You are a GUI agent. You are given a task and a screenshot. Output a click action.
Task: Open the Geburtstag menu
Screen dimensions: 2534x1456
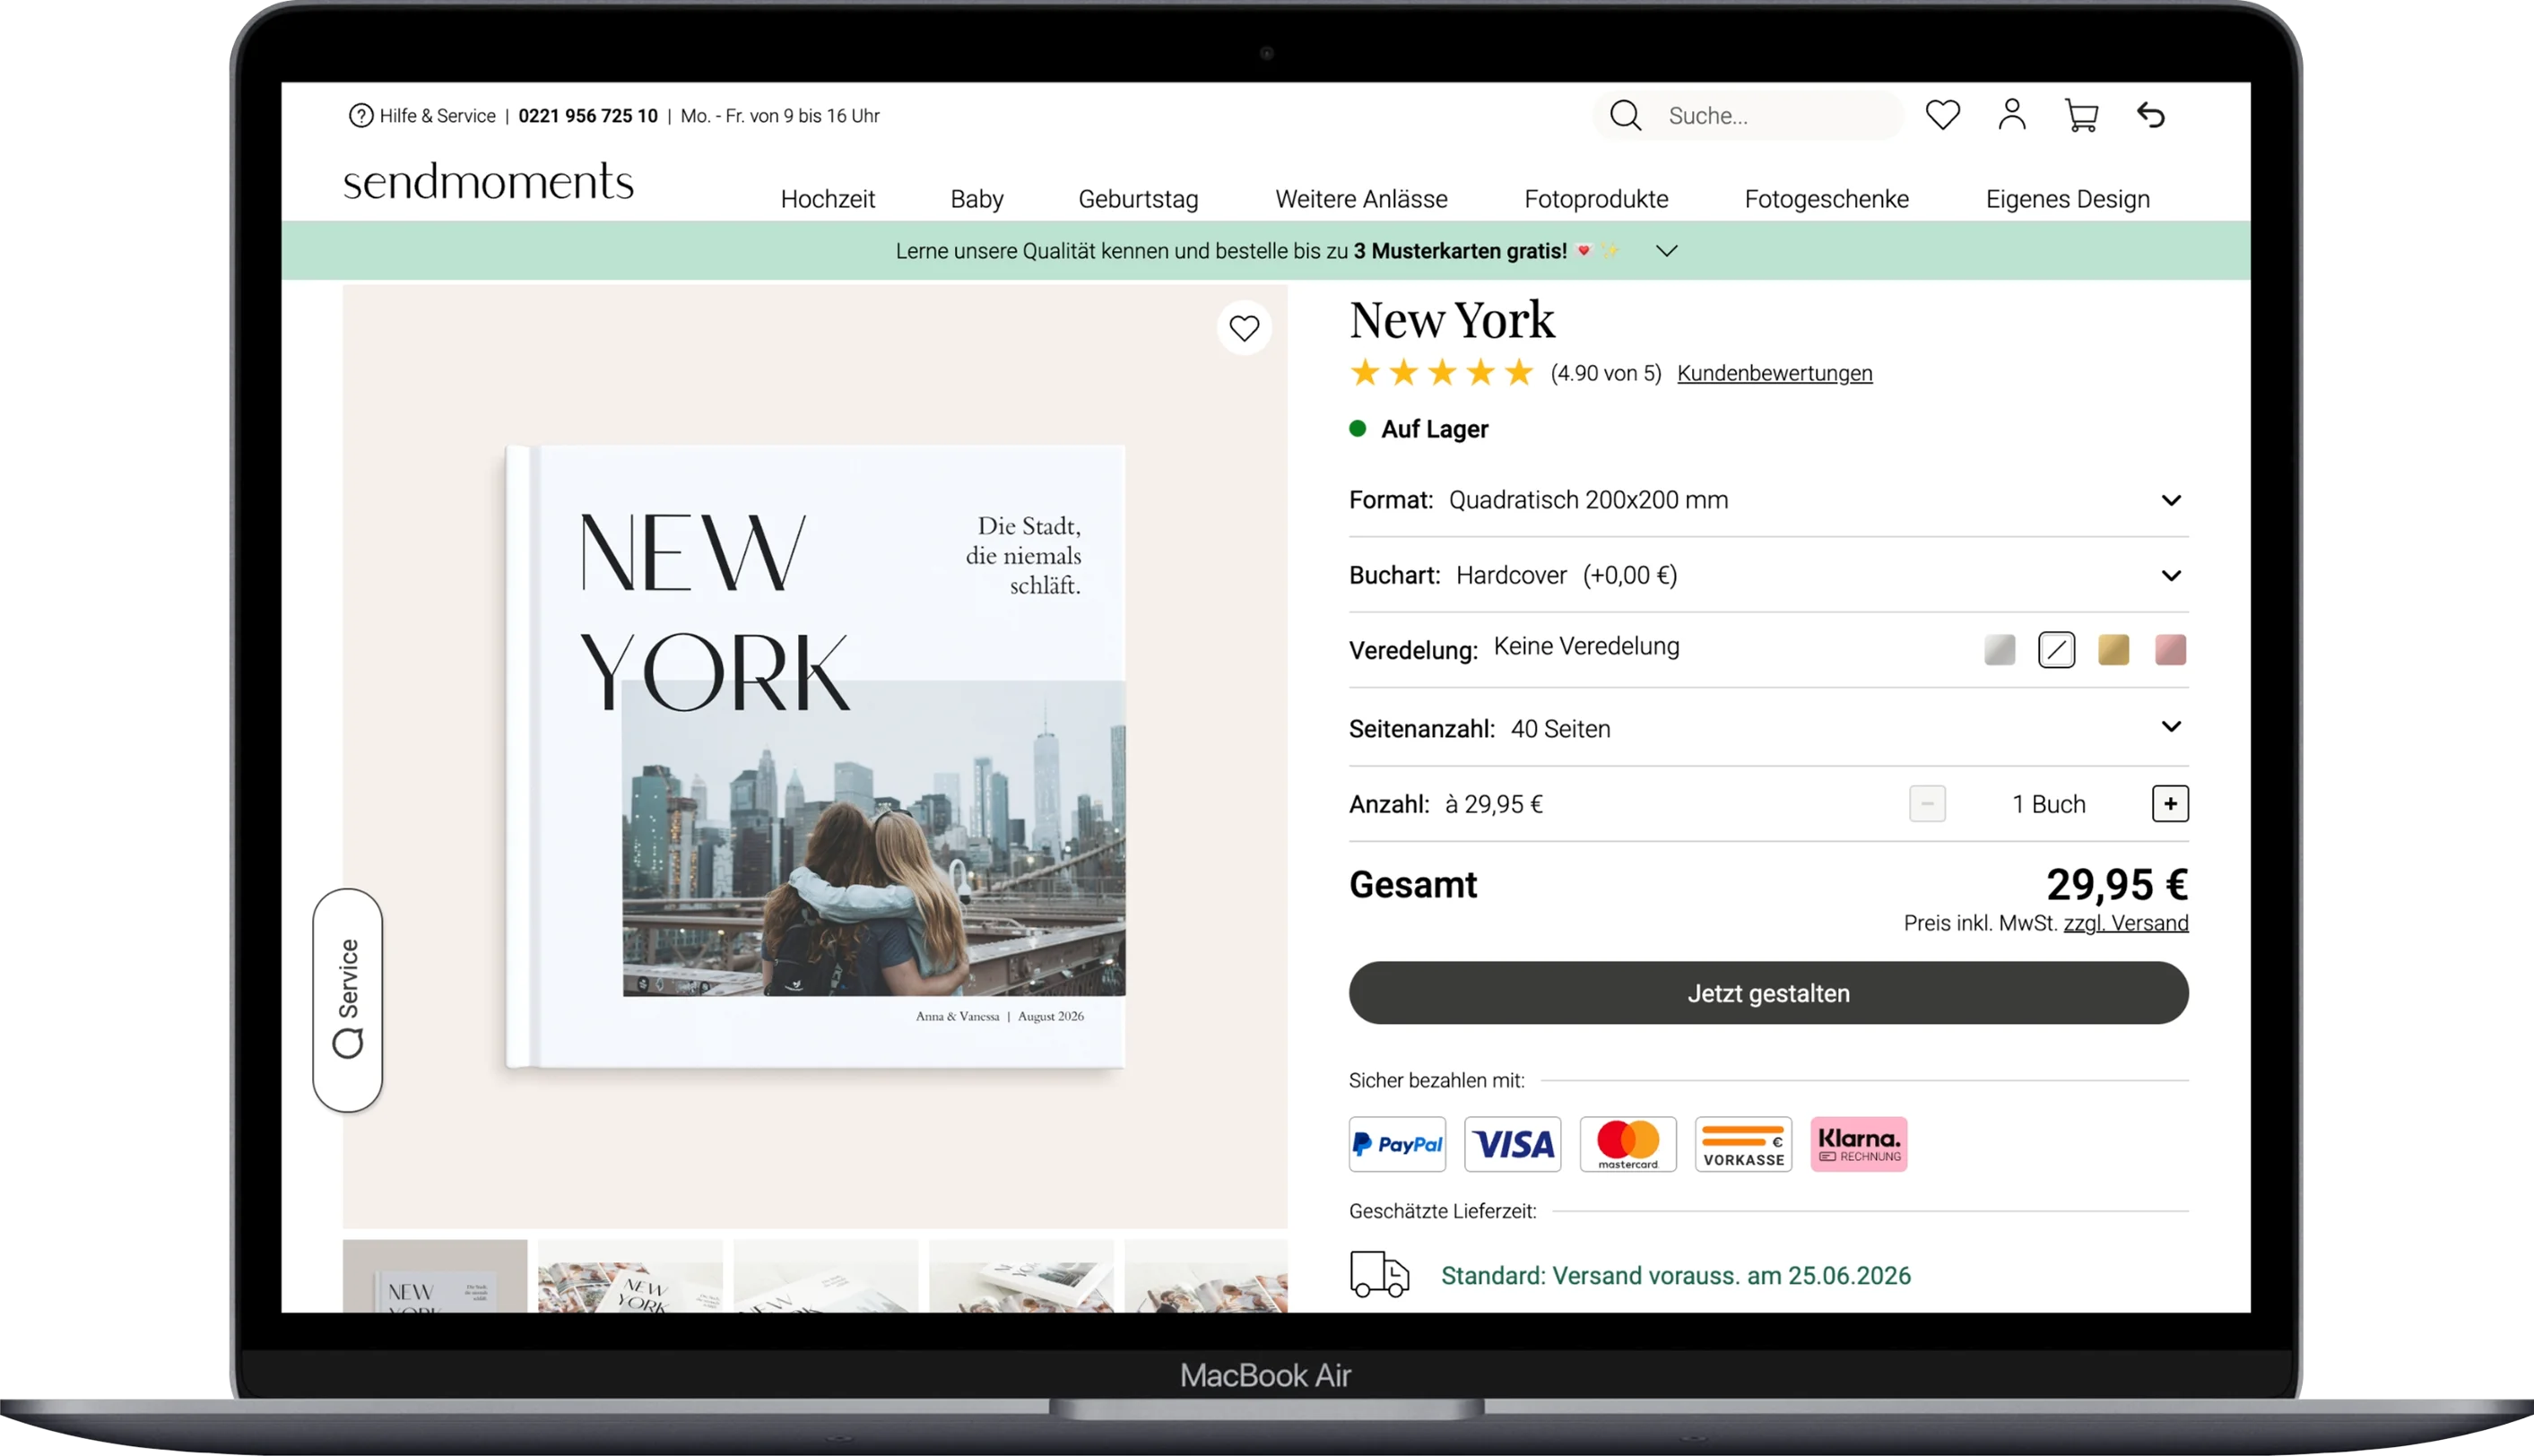click(1138, 199)
